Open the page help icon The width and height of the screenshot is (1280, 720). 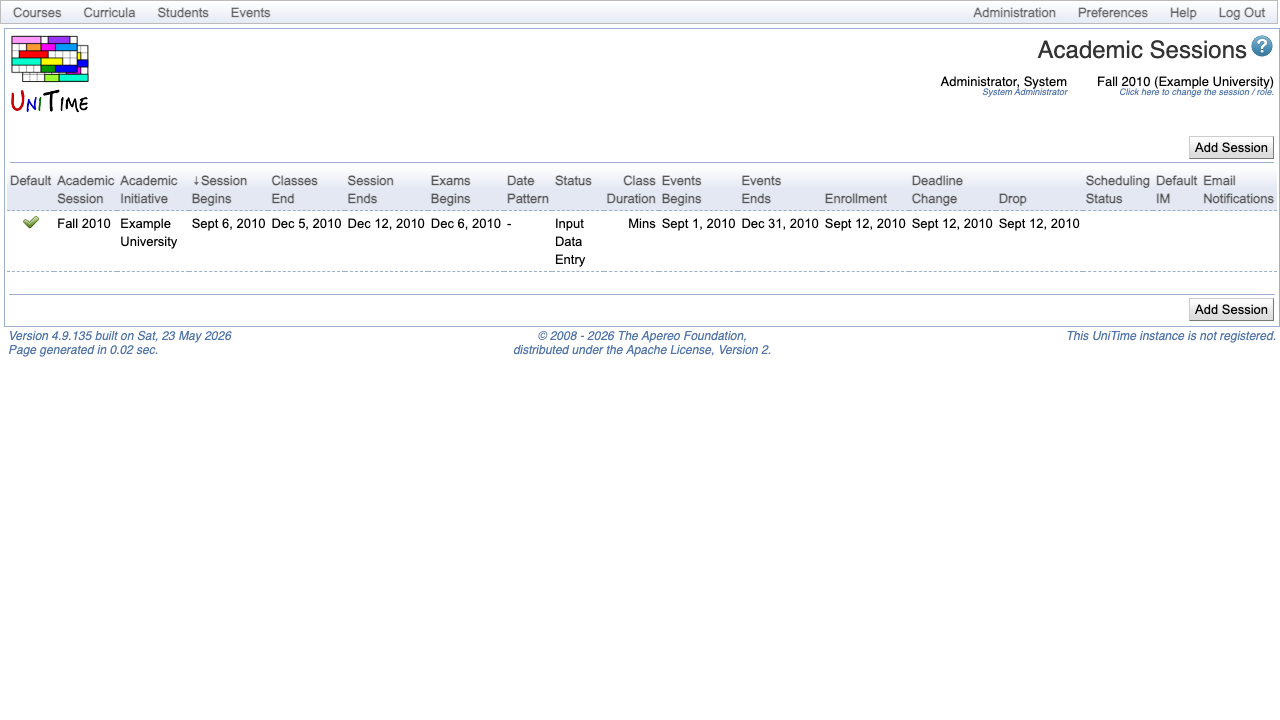1262,46
